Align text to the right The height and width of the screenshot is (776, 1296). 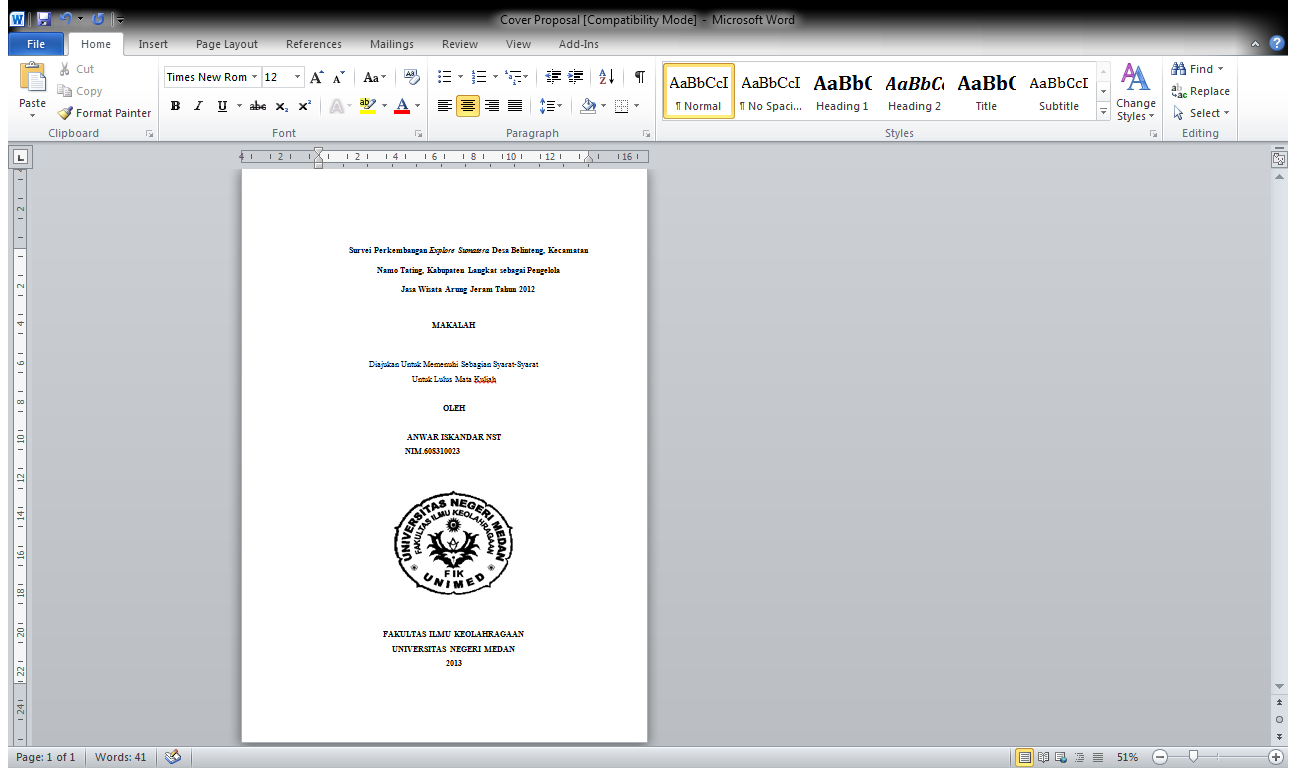click(491, 106)
